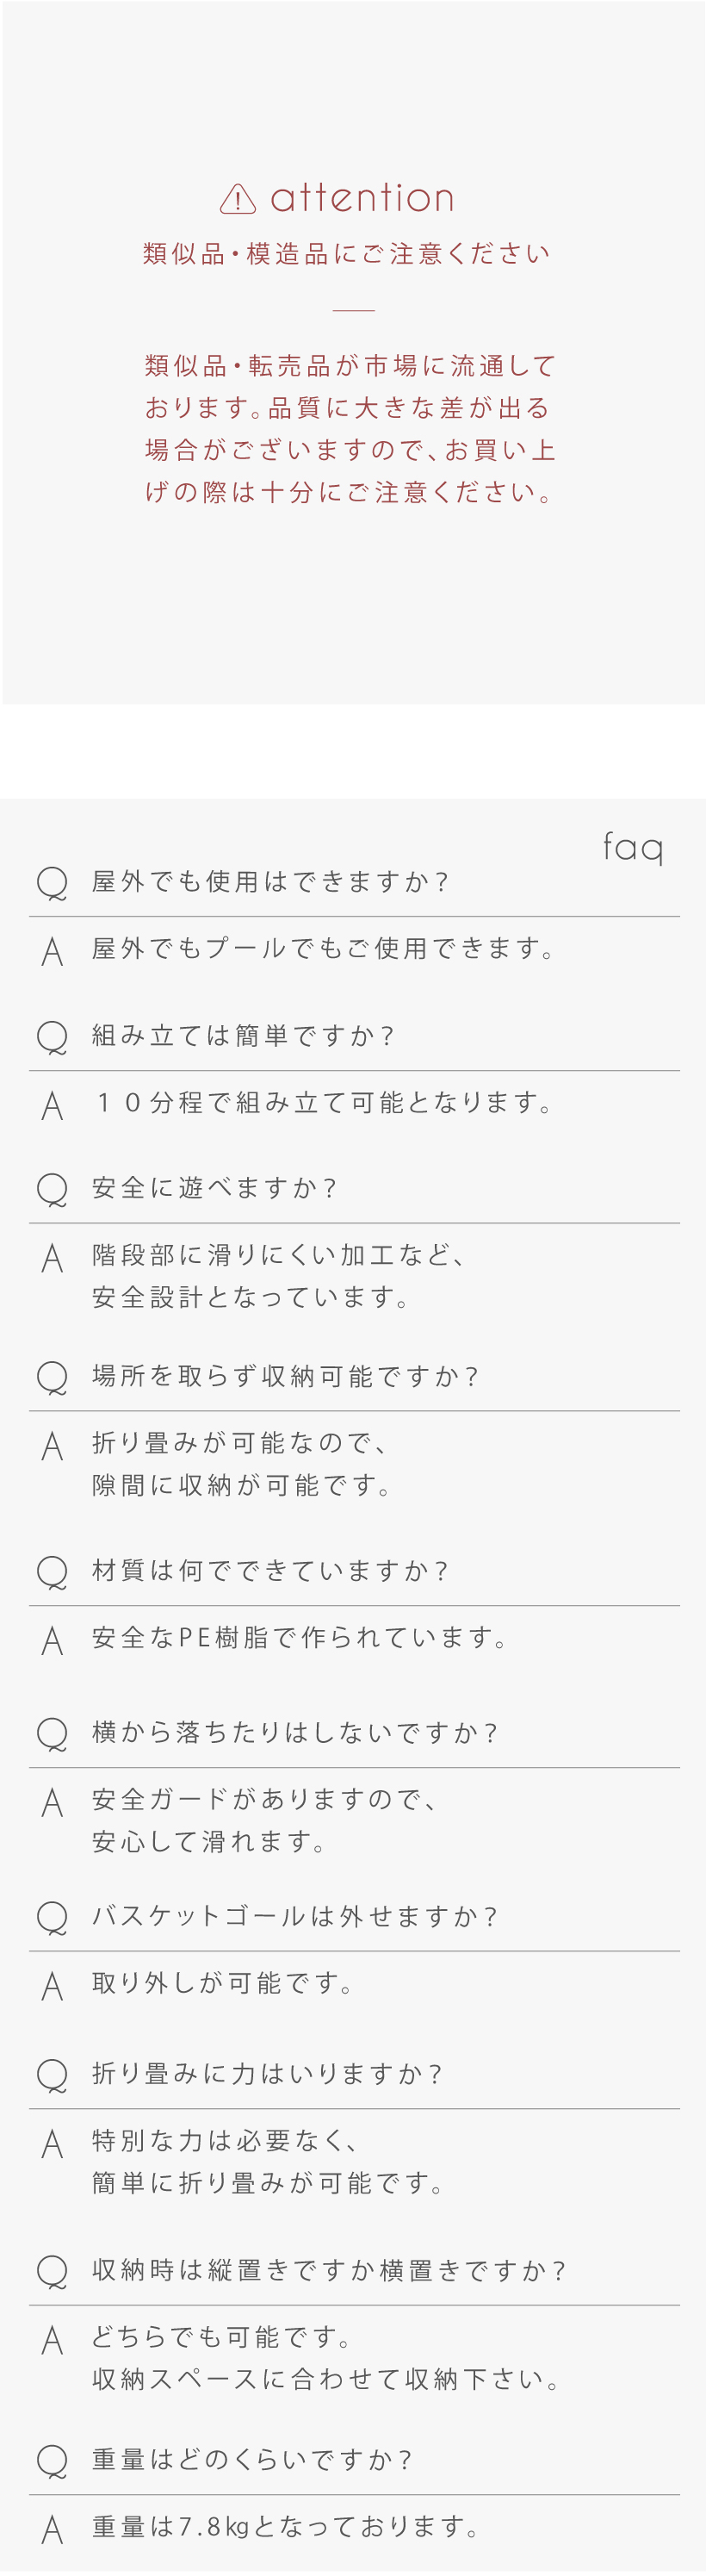The width and height of the screenshot is (706, 2576).
Task: Click the A icon beside 安全ガードがありますので
Action: [x=52, y=1803]
